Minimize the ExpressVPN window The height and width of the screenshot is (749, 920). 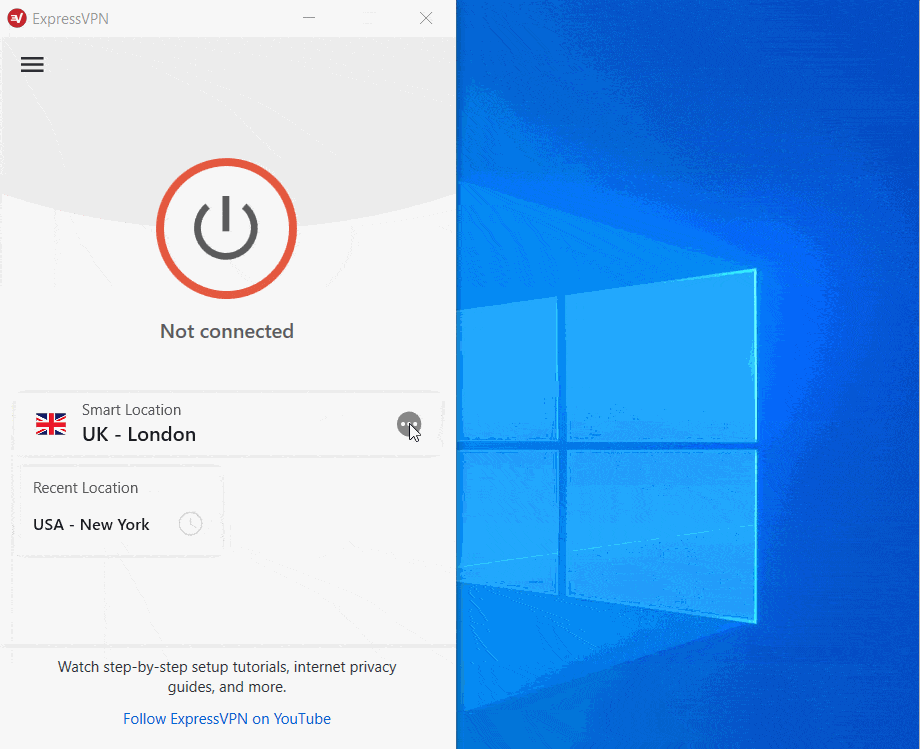click(x=309, y=18)
